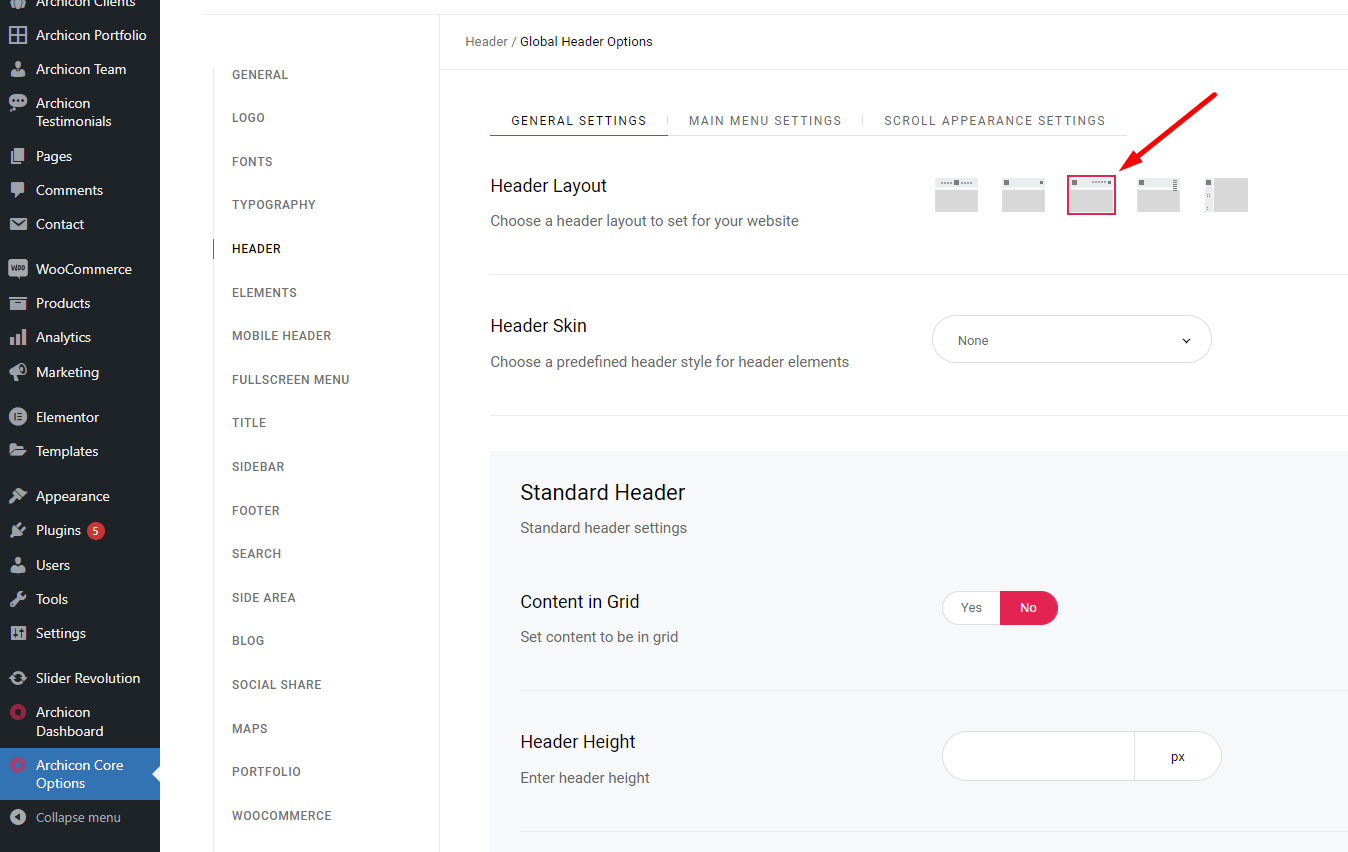Click the Archicon Testimonials speech bubble icon
Viewport: 1348px width, 852px height.
click(17, 103)
